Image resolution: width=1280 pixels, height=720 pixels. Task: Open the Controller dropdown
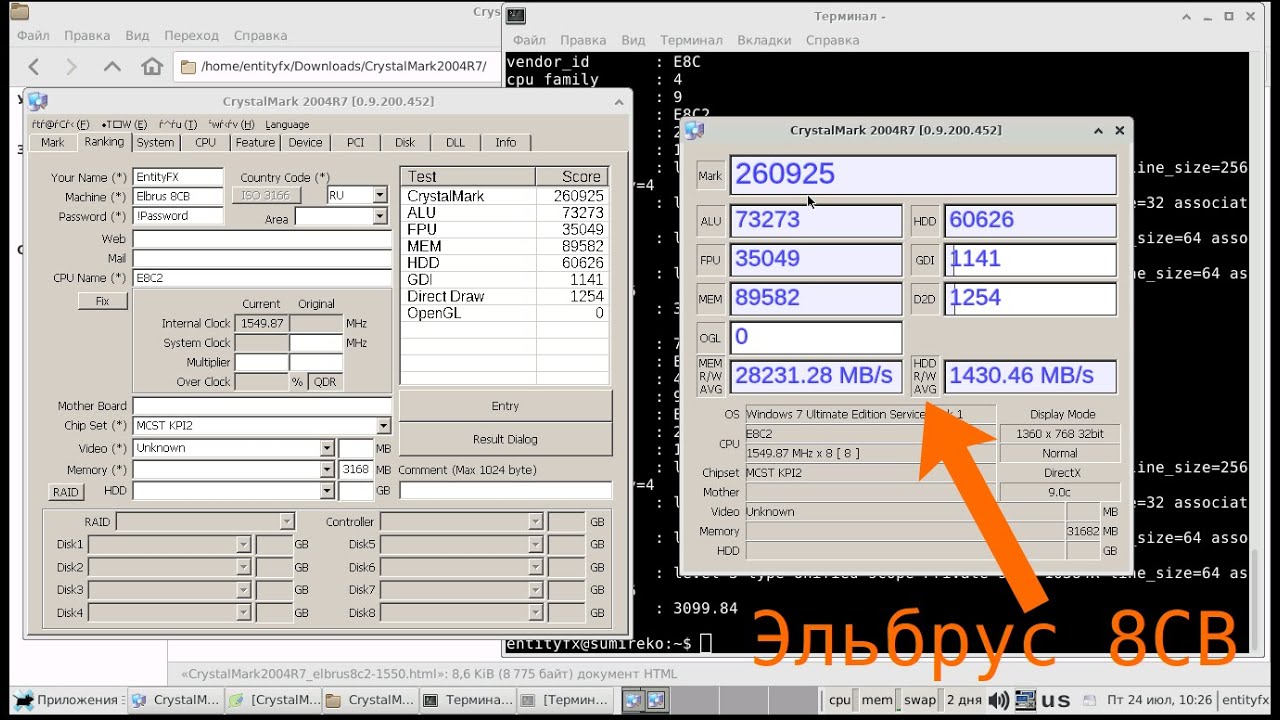536,522
